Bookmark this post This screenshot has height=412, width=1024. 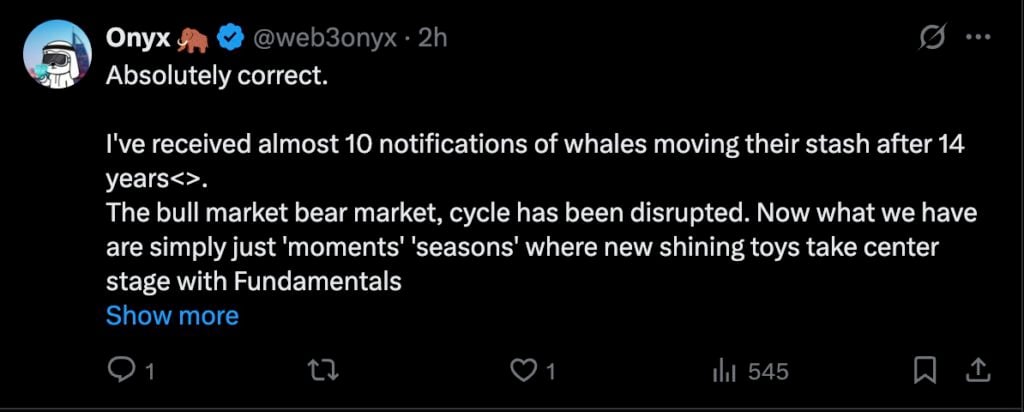tap(925, 371)
